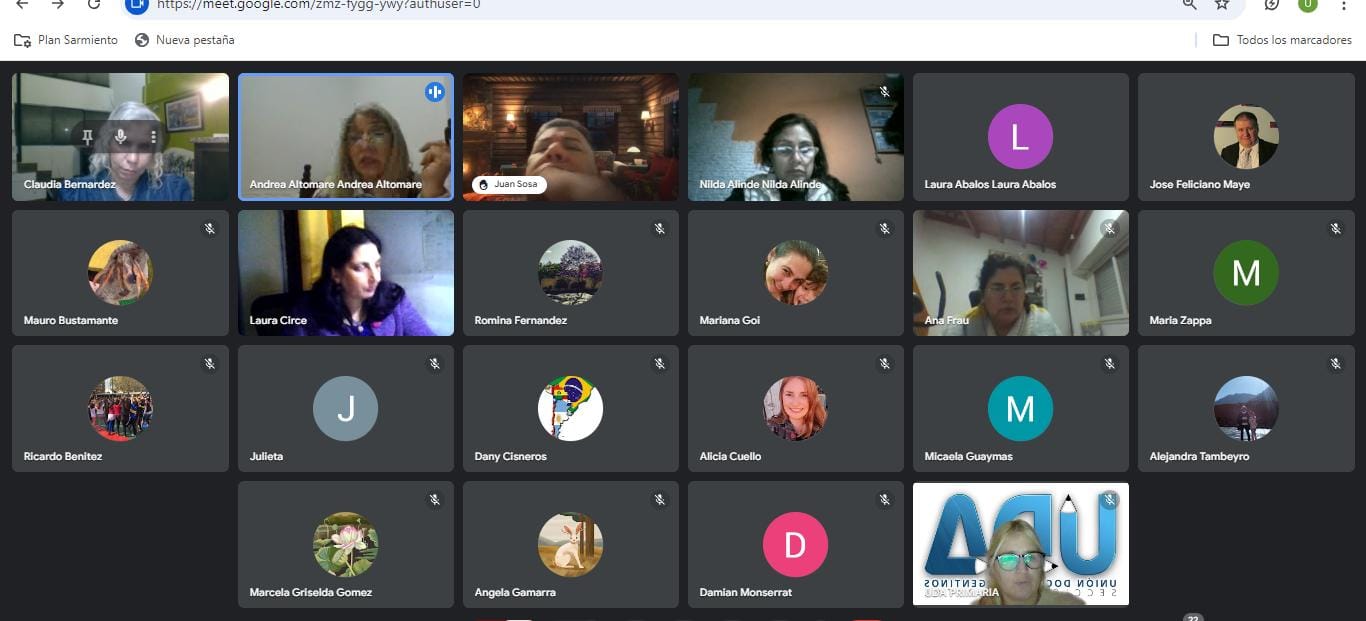Screen dimensions: 1366x621
Task: Click the speaking indicator on Andrea Altomare's tile
Action: point(434,92)
